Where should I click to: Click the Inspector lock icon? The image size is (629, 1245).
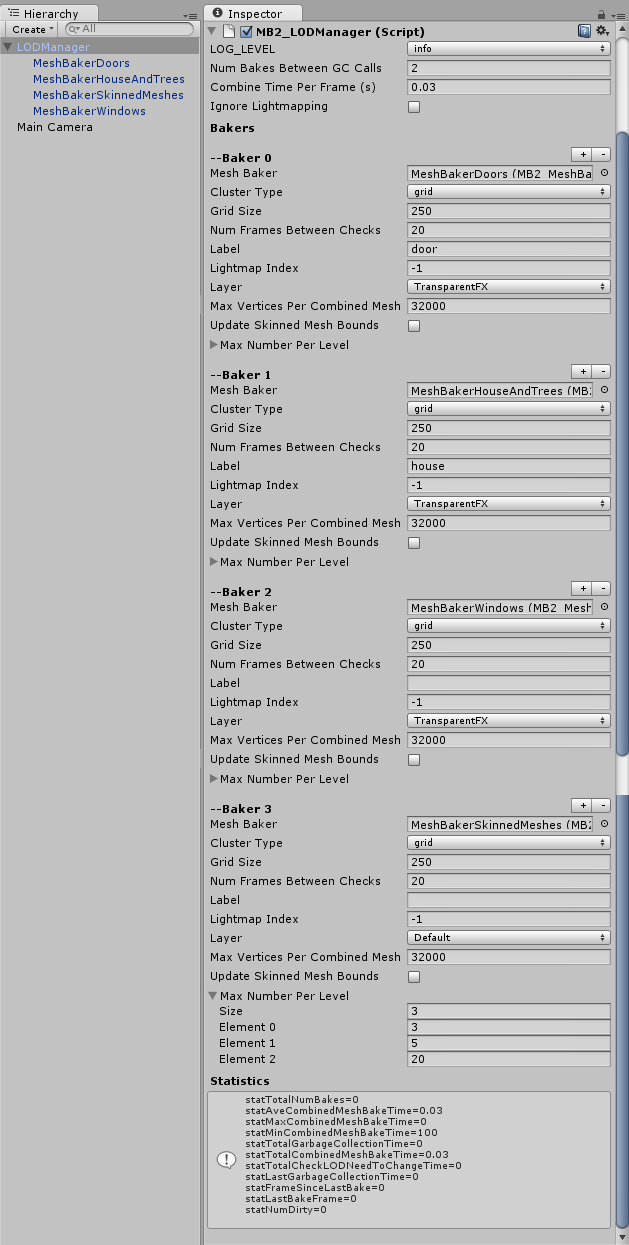pos(601,14)
